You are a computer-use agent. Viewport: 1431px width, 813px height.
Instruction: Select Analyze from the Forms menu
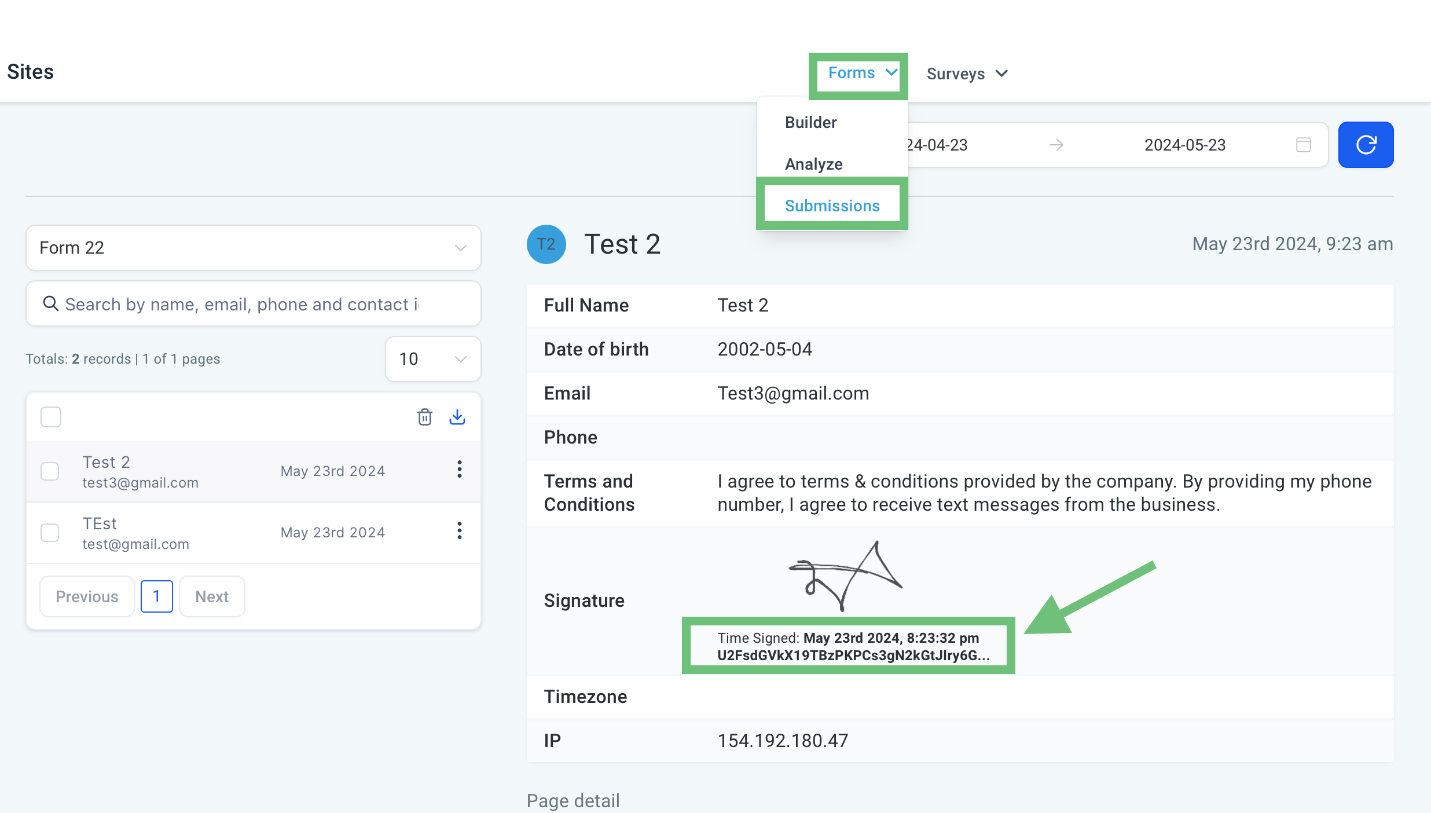(814, 164)
